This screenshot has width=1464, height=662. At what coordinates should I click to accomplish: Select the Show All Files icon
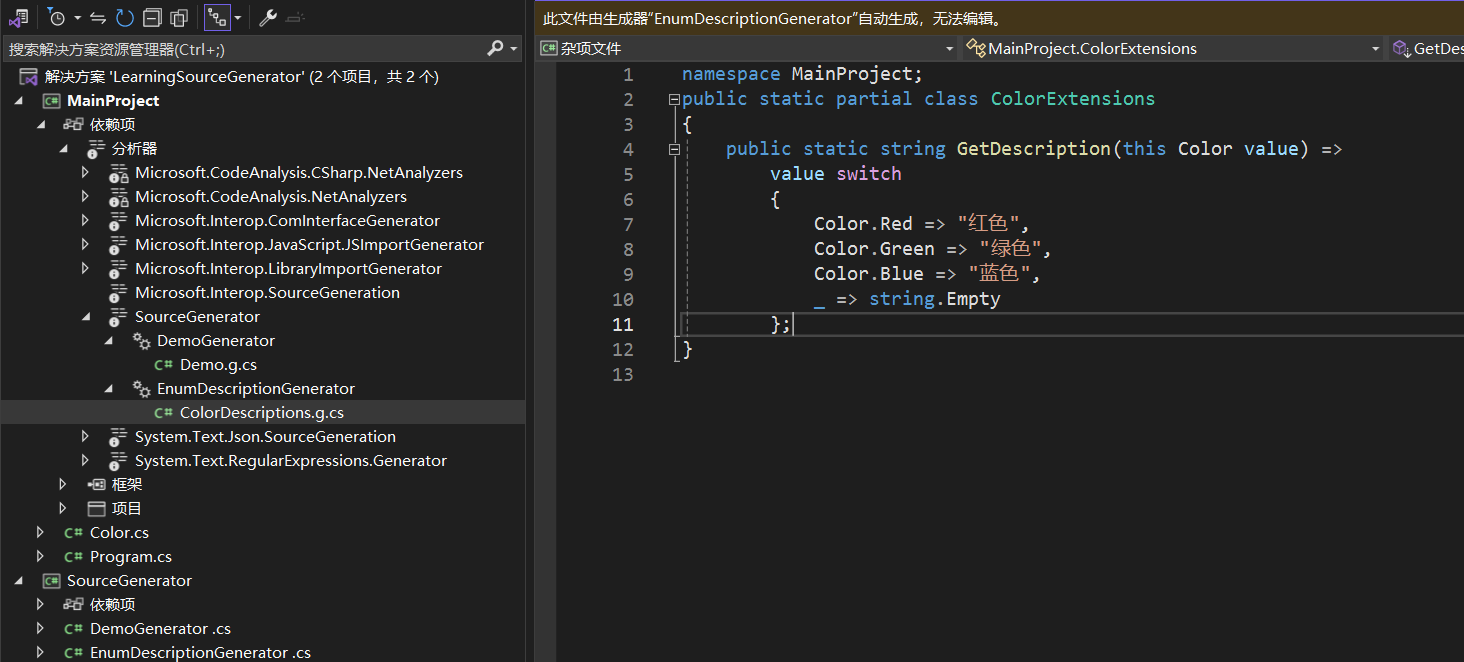point(178,17)
